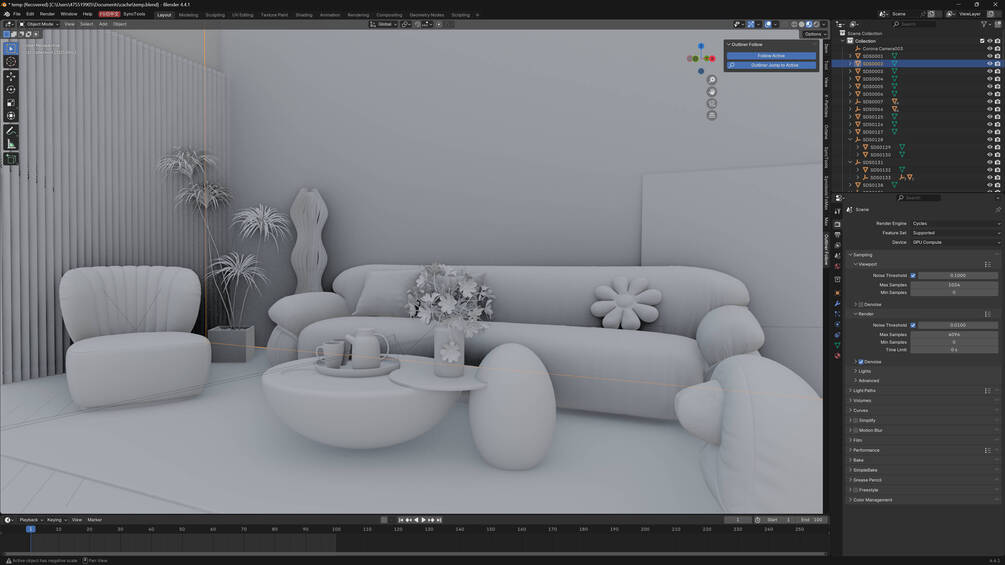Select the Scale tool

click(11, 103)
